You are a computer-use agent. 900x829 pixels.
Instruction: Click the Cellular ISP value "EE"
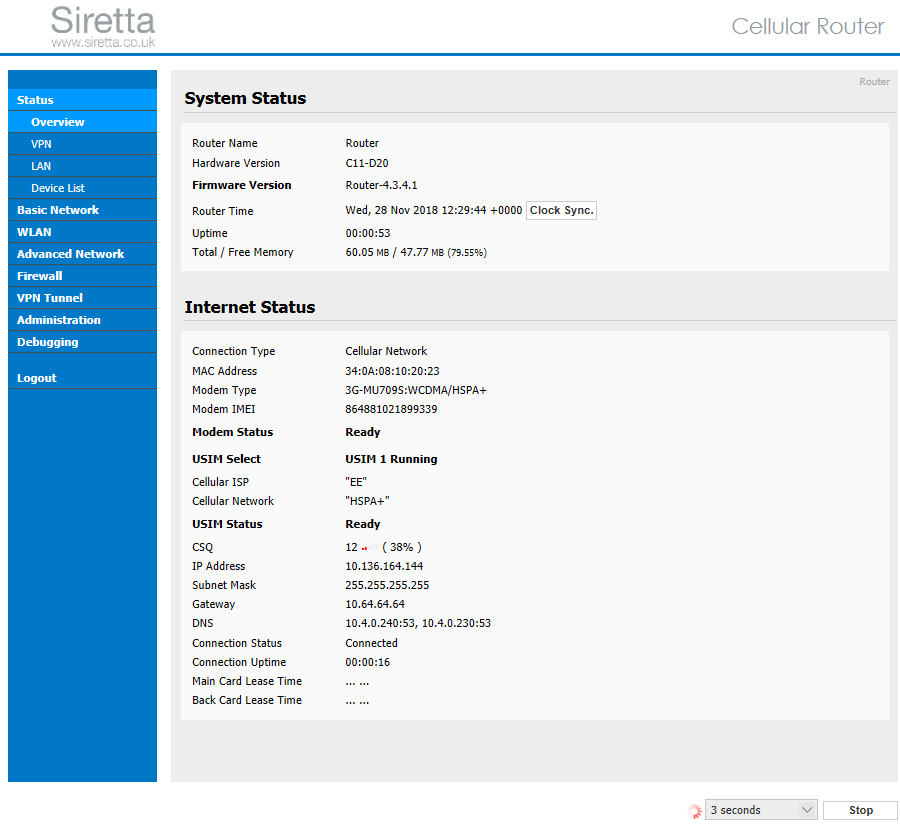[356, 482]
